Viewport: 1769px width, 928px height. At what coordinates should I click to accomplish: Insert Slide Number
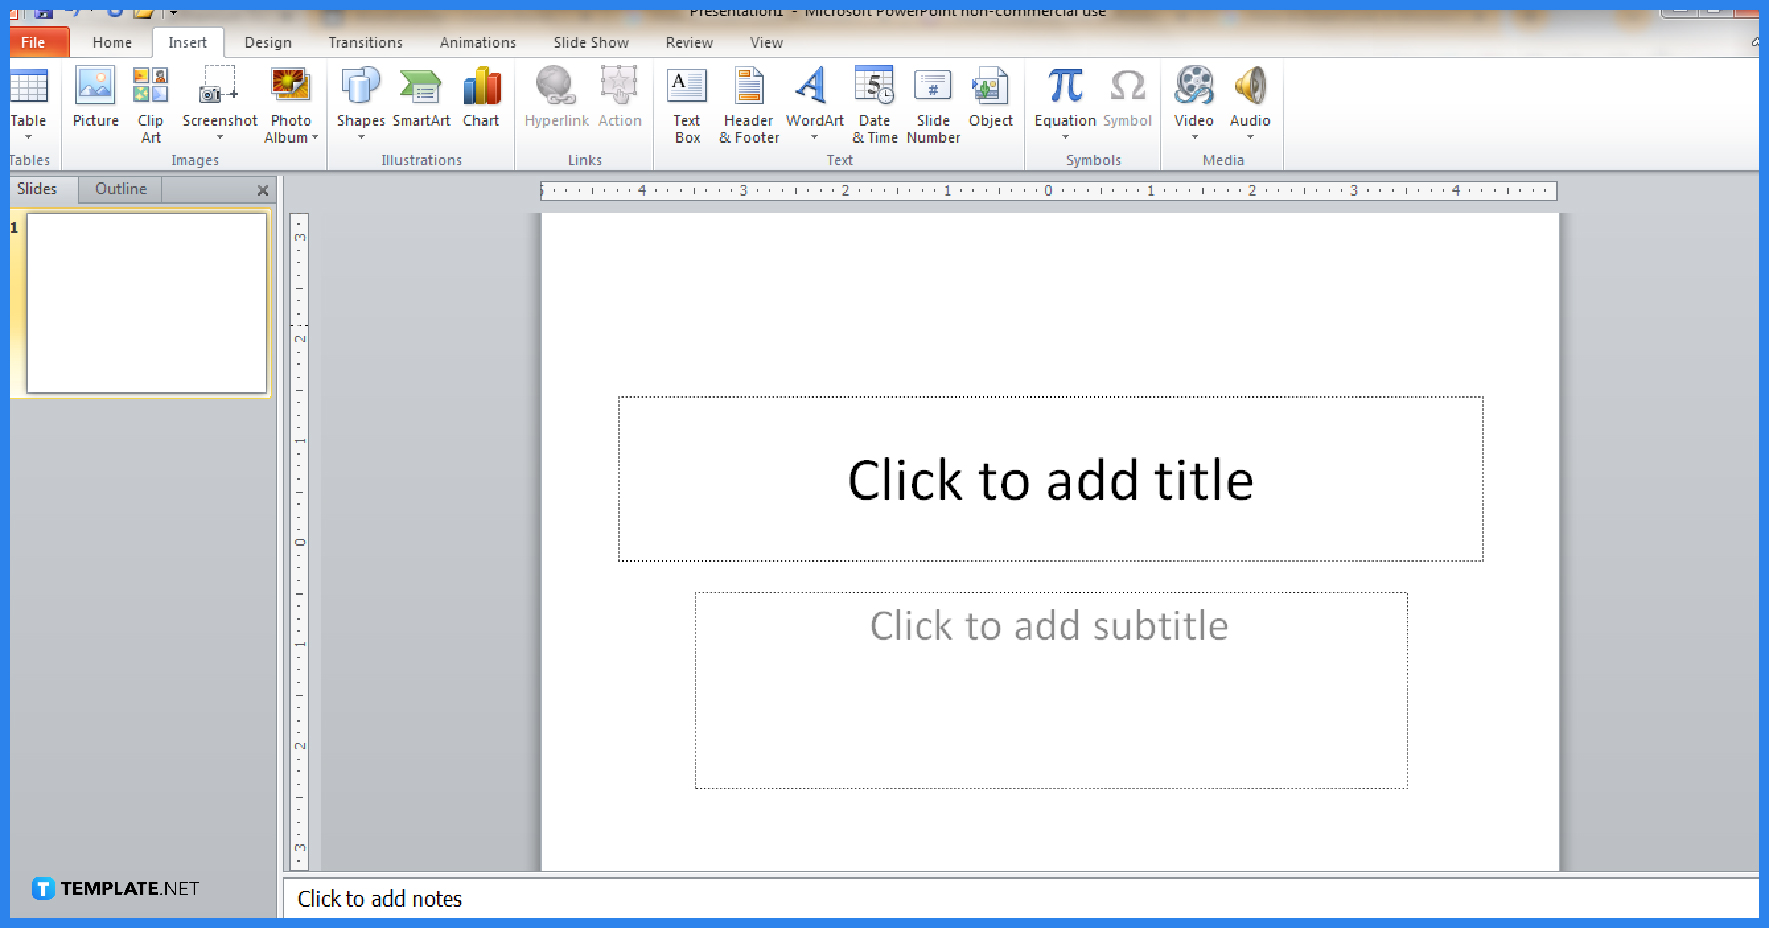933,105
